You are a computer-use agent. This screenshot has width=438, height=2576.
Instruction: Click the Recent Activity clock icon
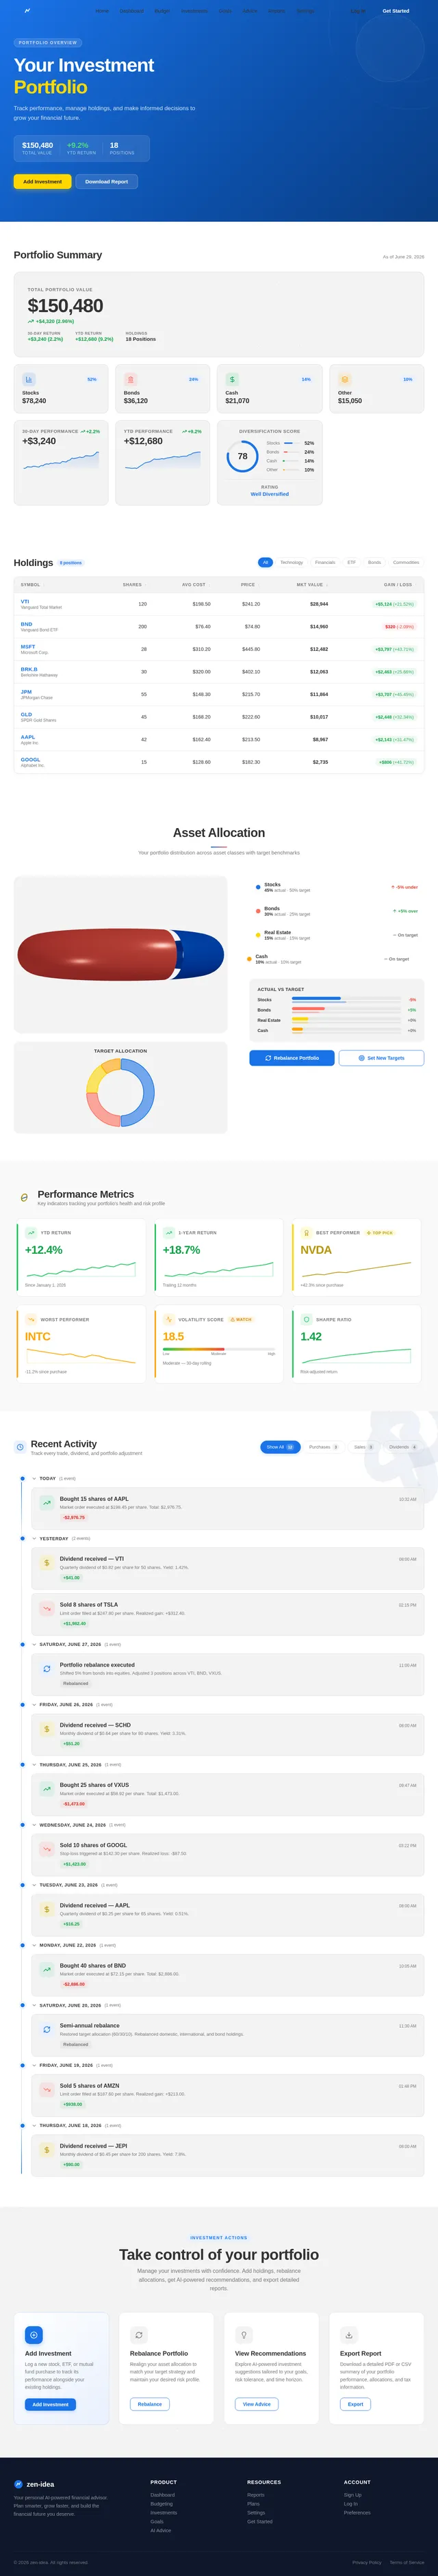[20, 1447]
